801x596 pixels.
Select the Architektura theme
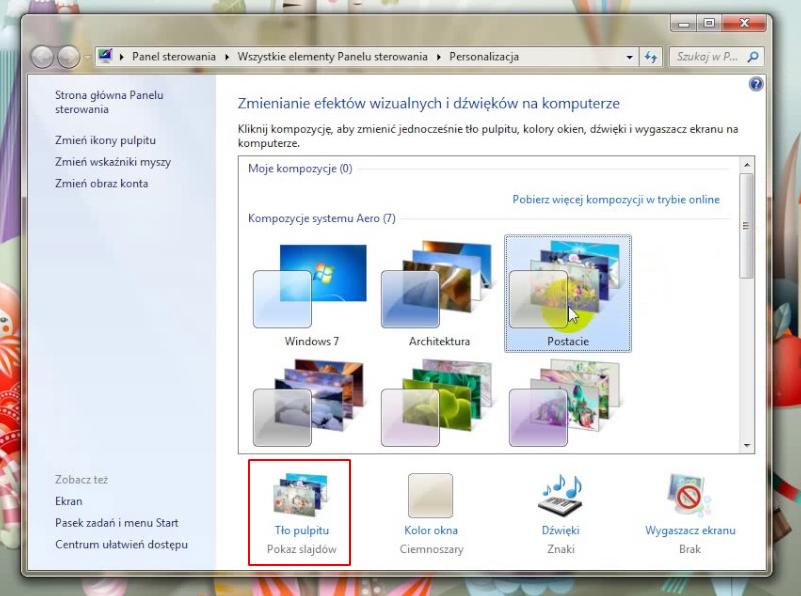pyautogui.click(x=439, y=294)
